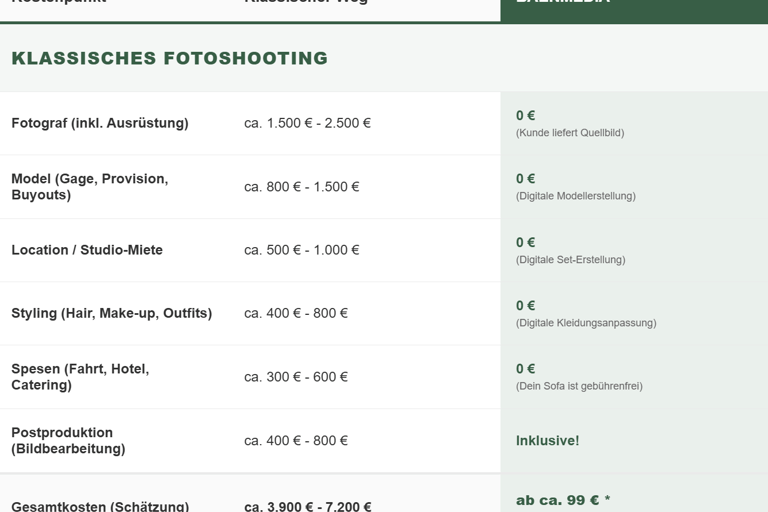Viewport: 768px width, 512px height.
Task: Select the 'Styling (Hair, Make-up, Outfits)' label
Action: tap(112, 313)
